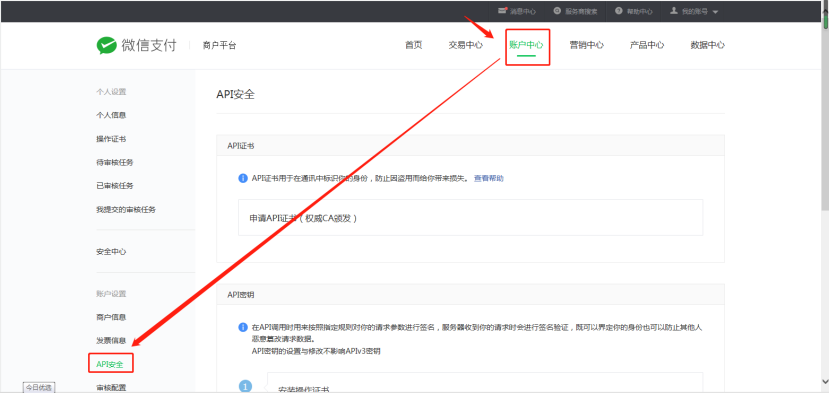
Task: Open 数据中心 navigation tab
Action: (708, 45)
